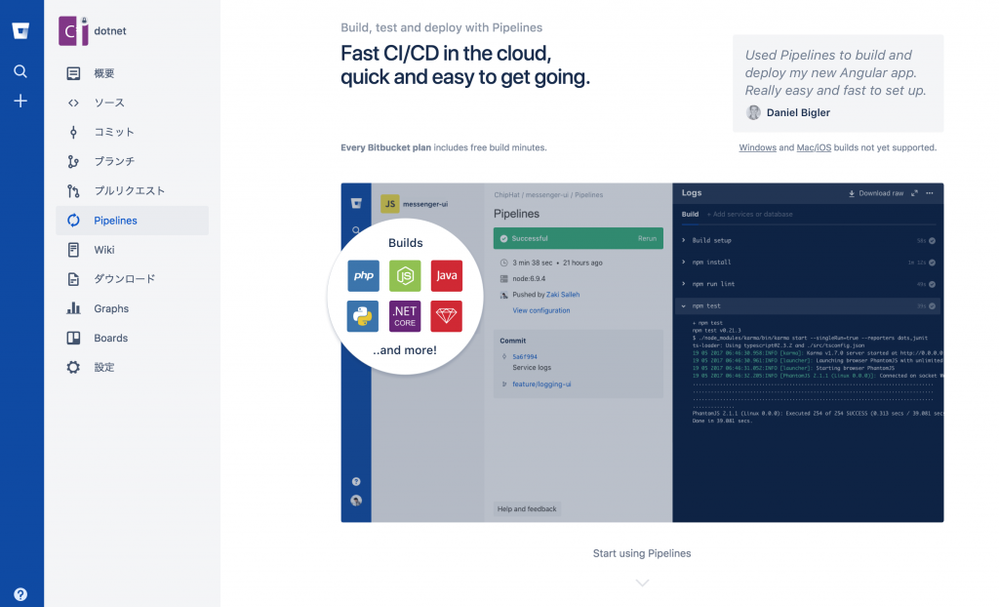
Task: Select Pipelines in the sidebar
Action: (x=132, y=220)
